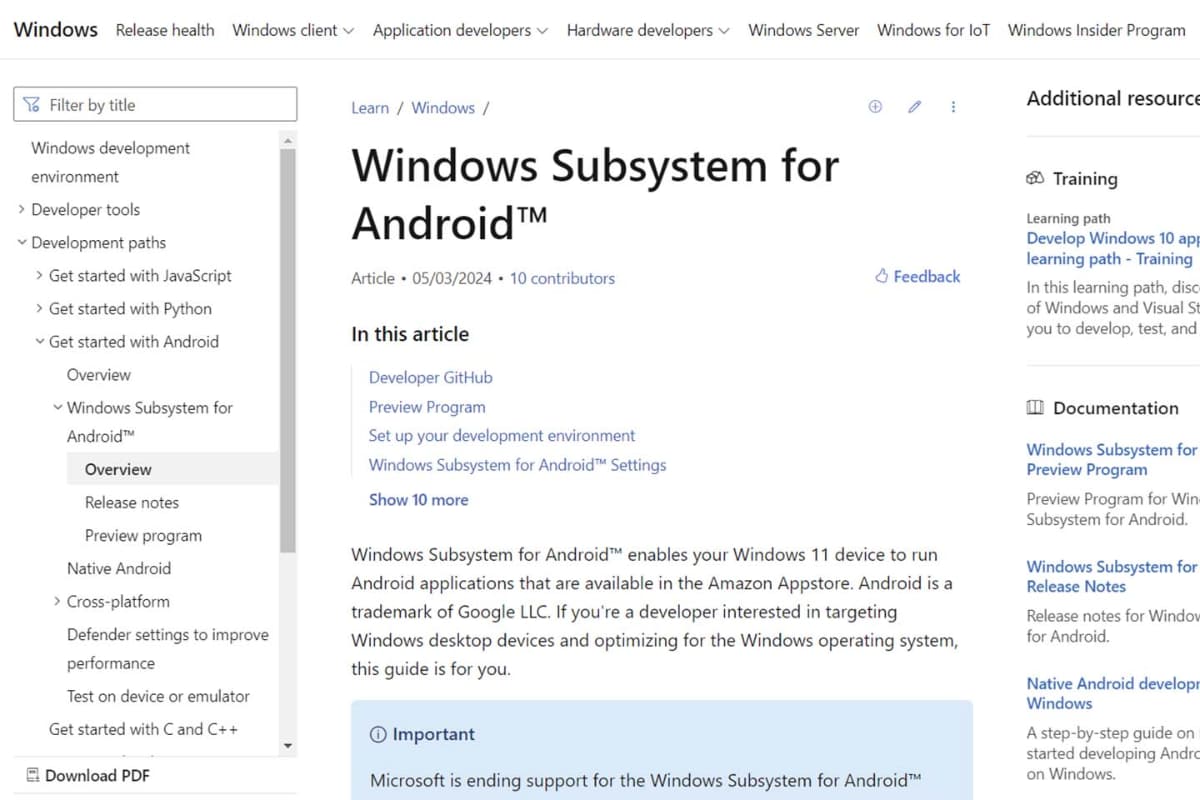Select Release notes in sidebar
The height and width of the screenshot is (800, 1200).
[132, 503]
